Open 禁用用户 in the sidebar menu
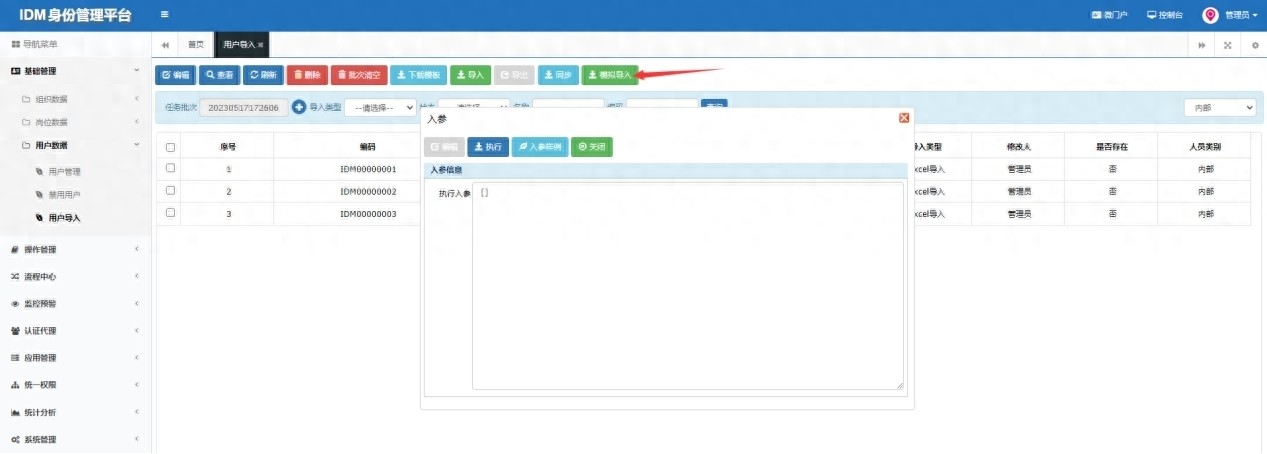The image size is (1267, 454). [x=64, y=194]
